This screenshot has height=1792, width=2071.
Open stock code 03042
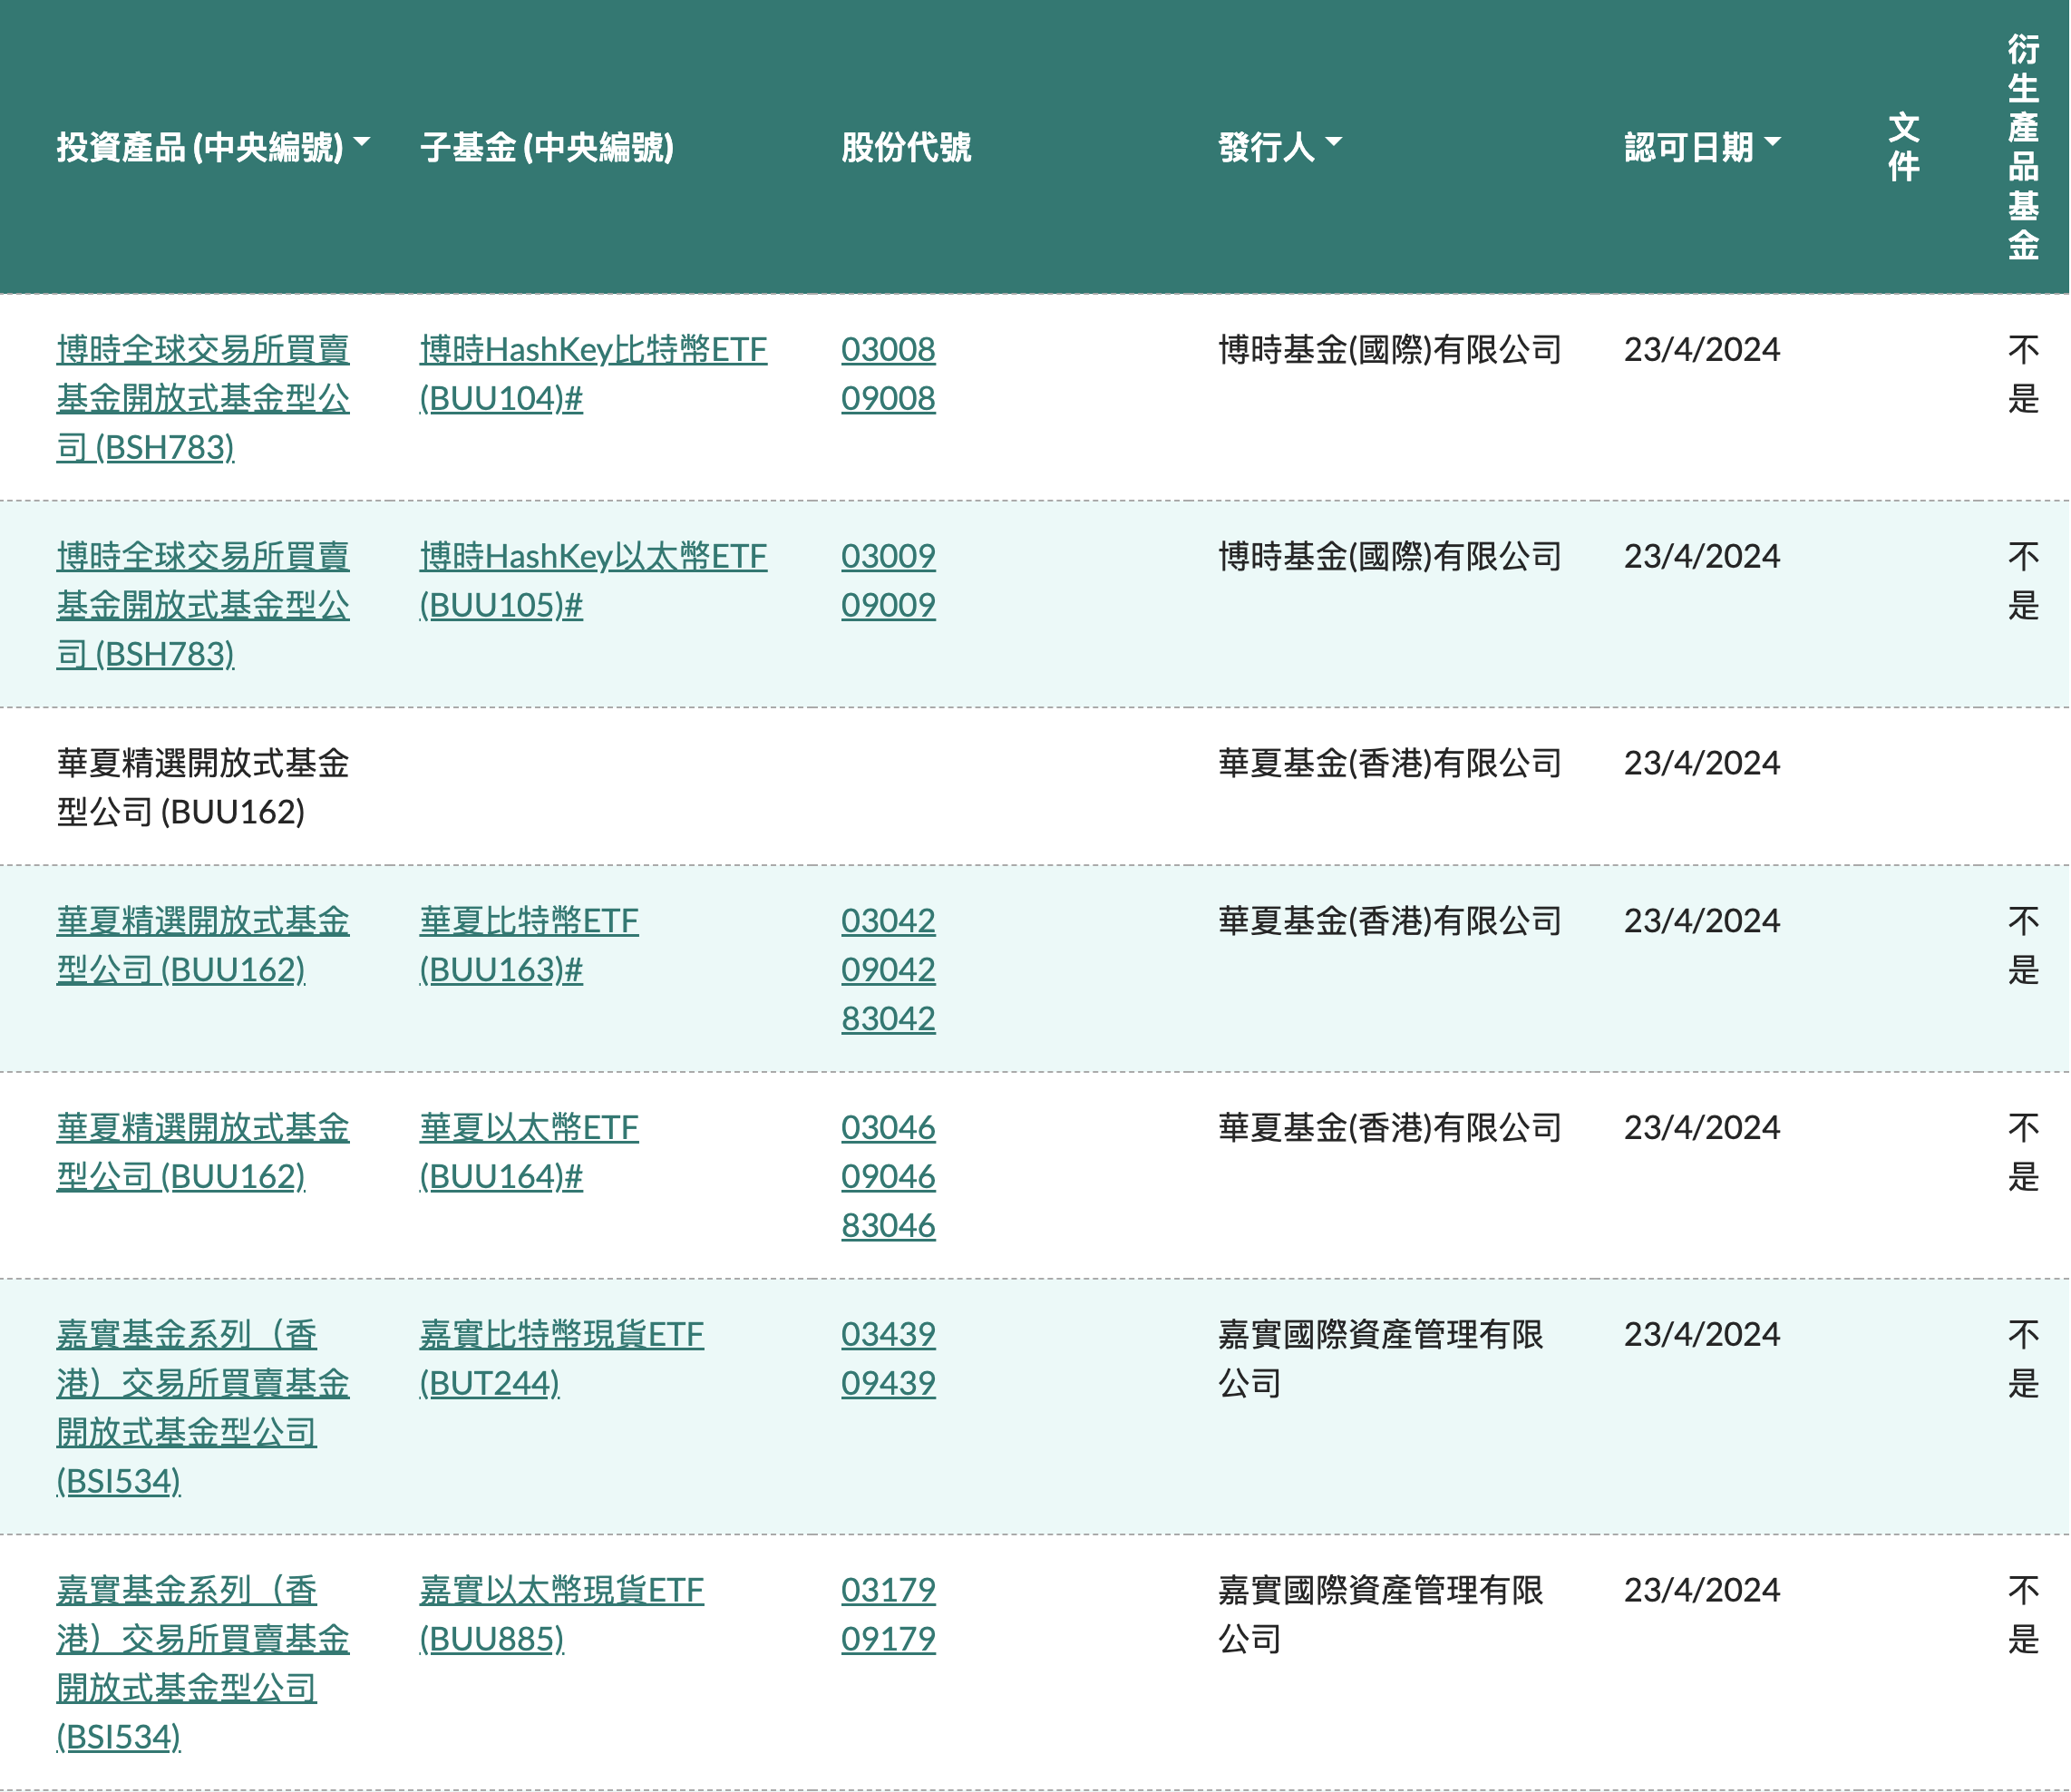[888, 921]
